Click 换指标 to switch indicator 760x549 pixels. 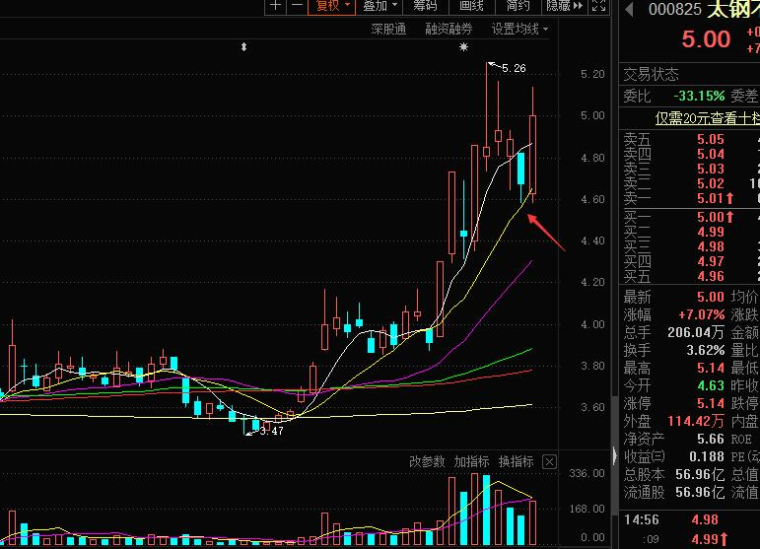click(516, 461)
